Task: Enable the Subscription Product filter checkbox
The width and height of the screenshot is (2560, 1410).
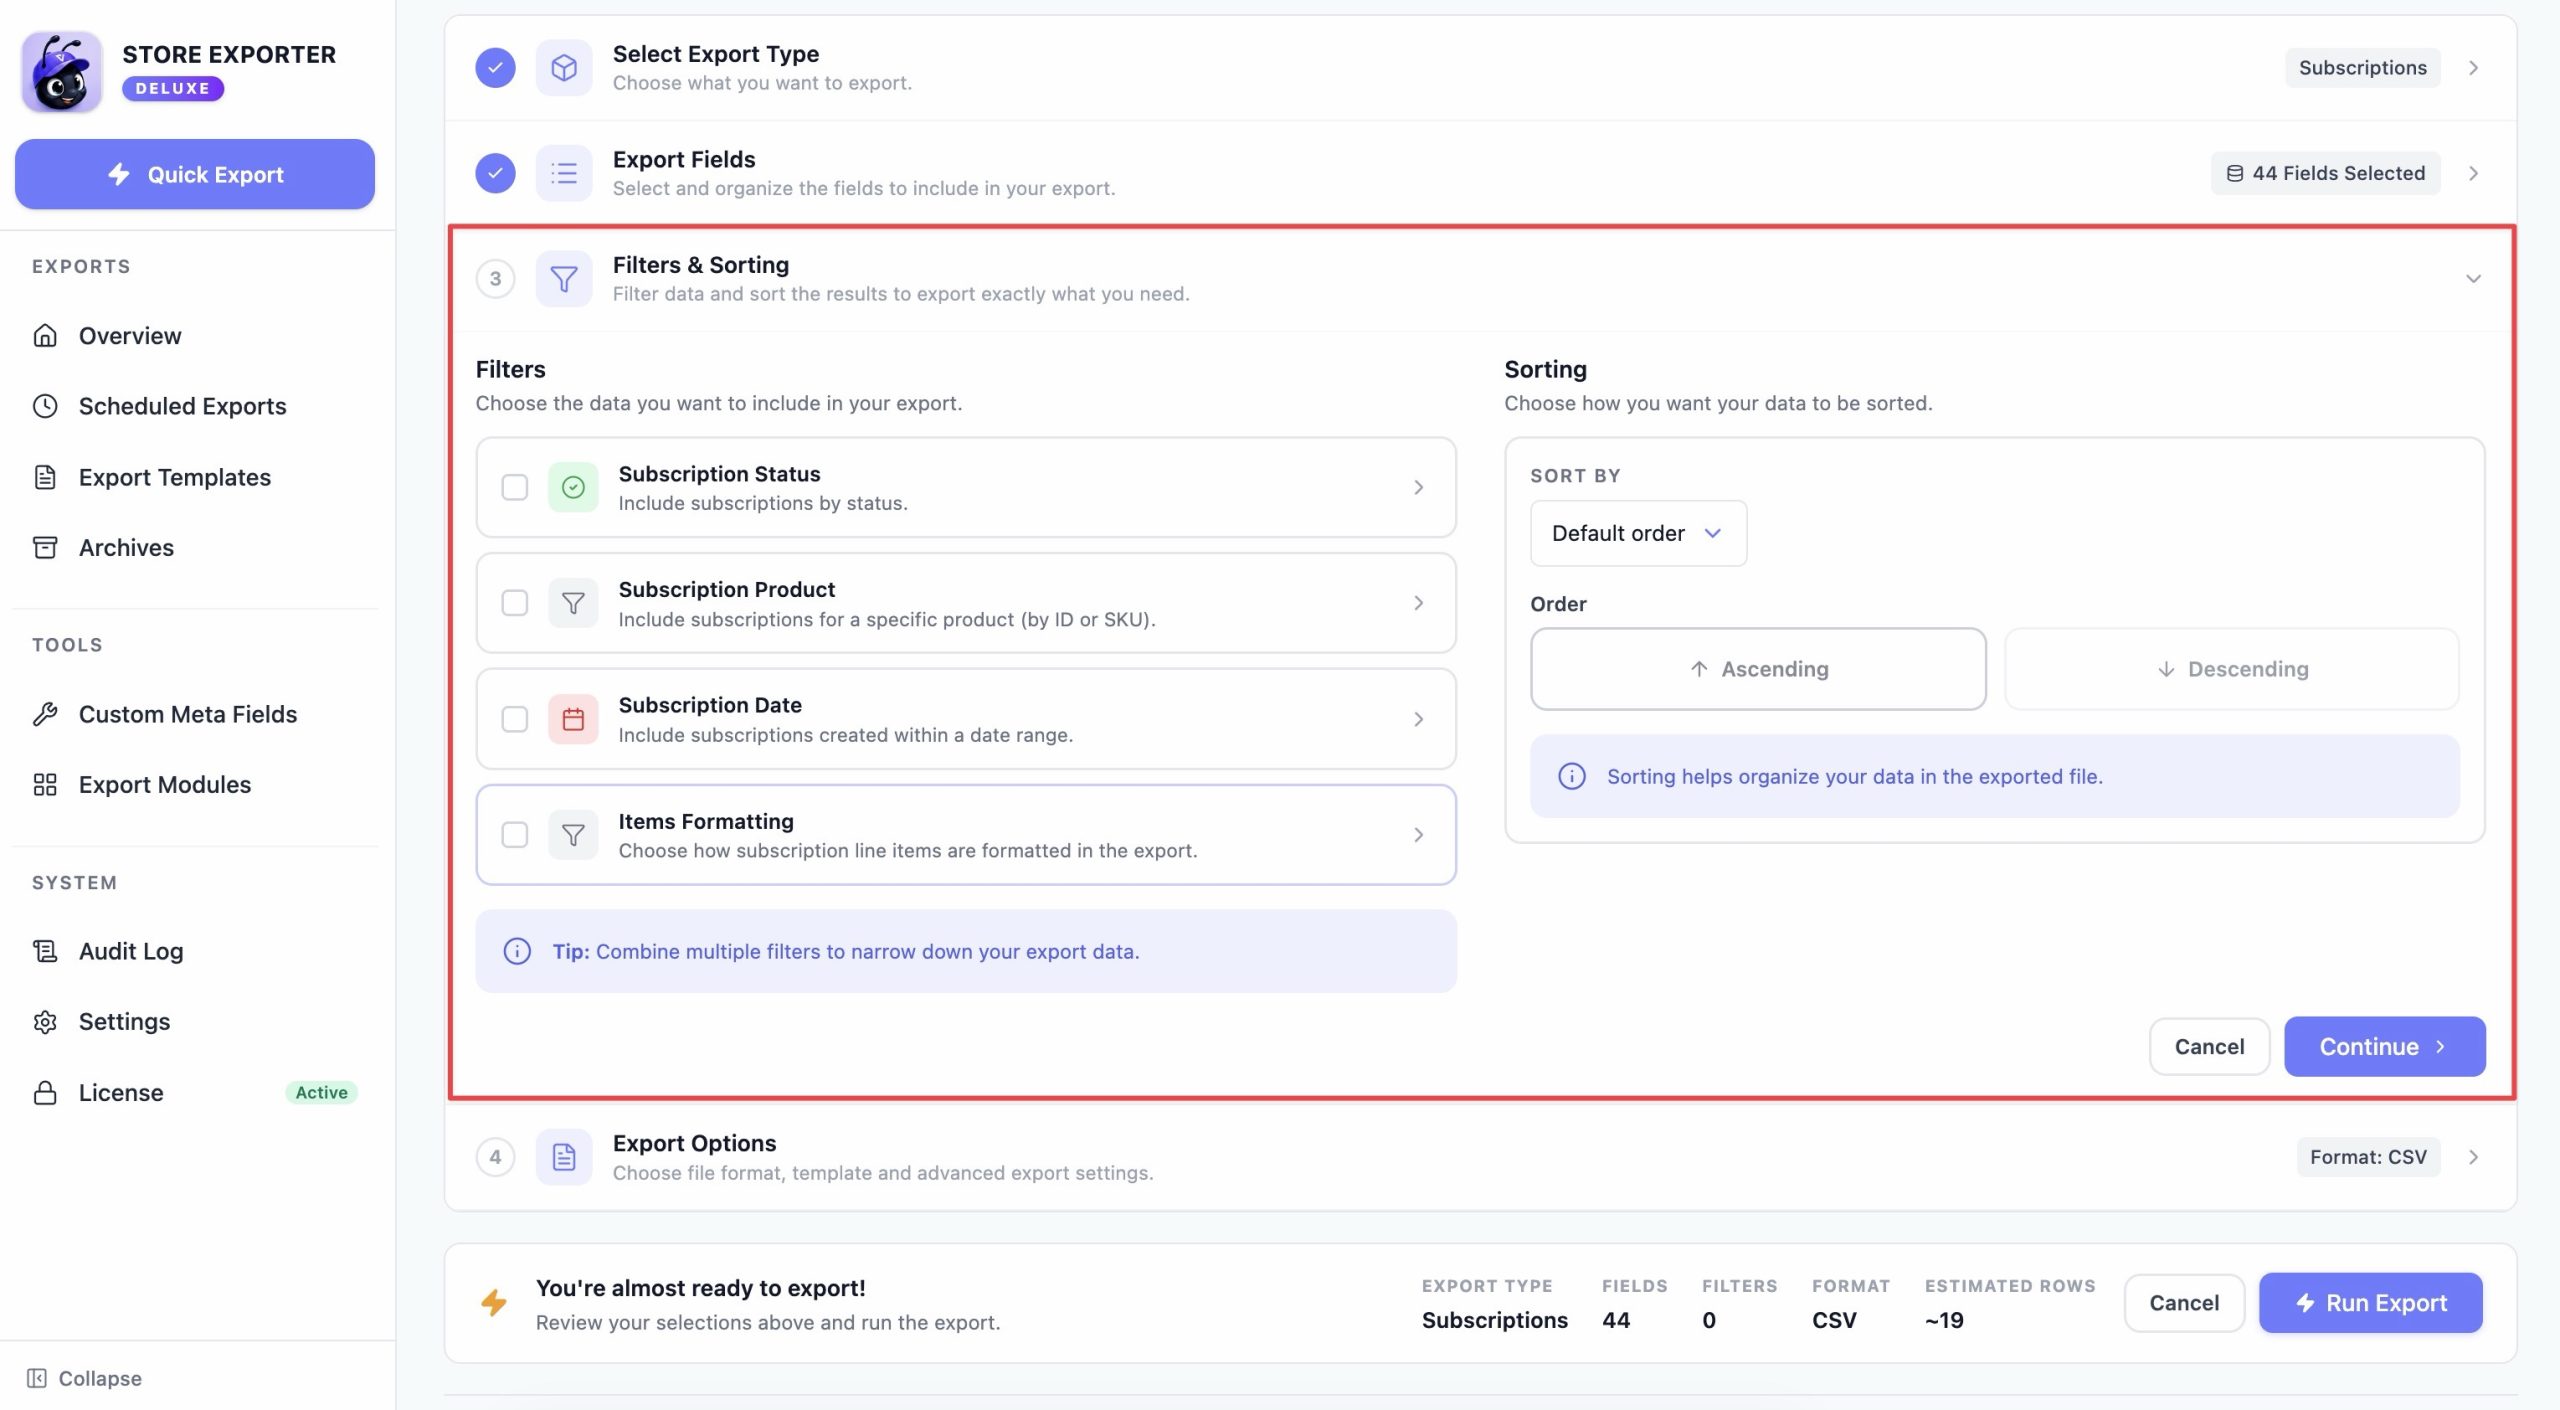Action: click(515, 603)
